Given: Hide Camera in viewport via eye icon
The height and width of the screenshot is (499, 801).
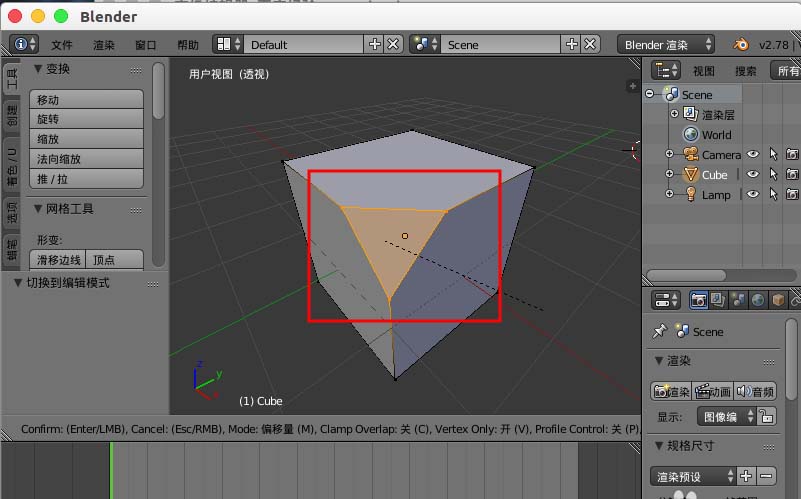Looking at the screenshot, I should (752, 154).
